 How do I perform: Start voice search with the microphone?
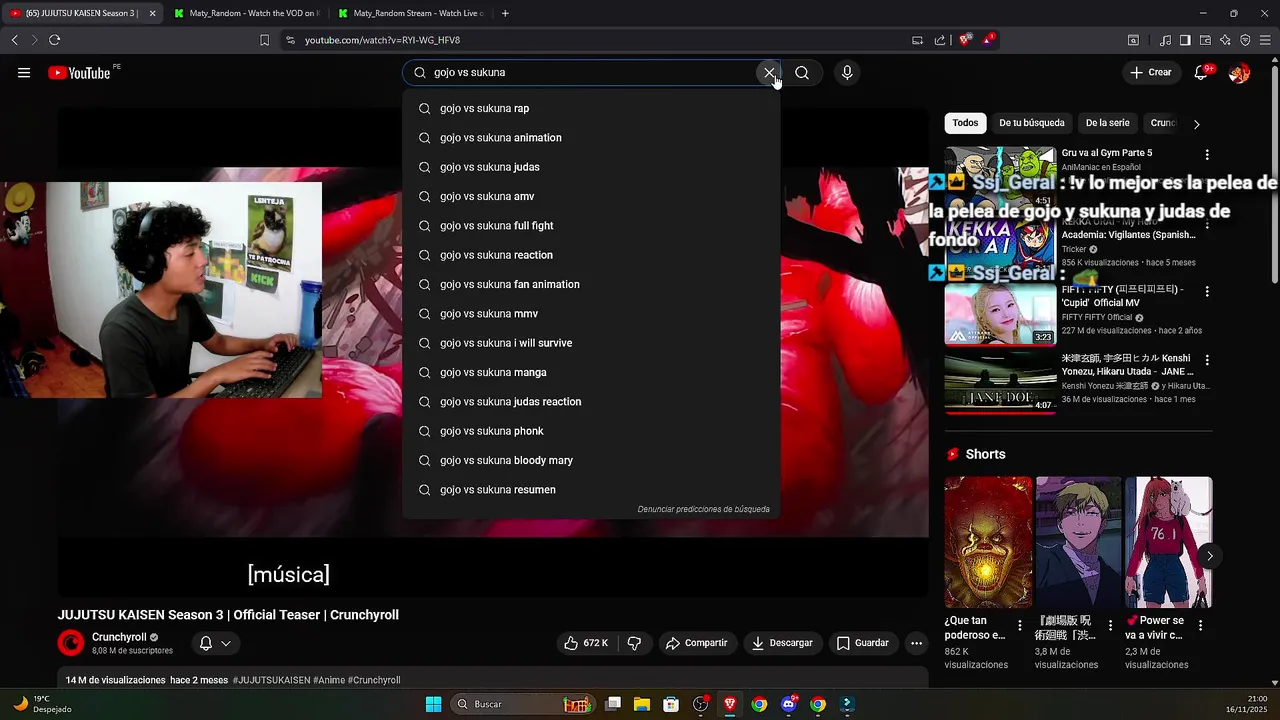(847, 72)
